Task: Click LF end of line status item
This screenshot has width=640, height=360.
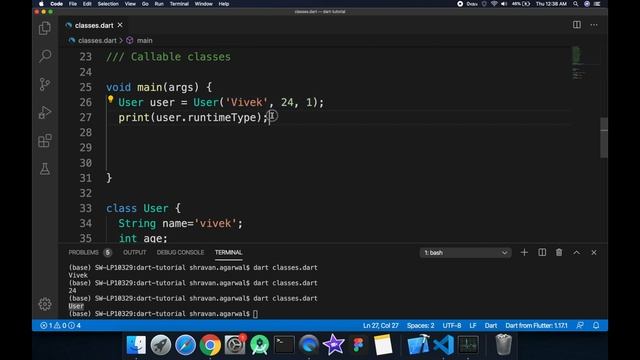Action: (473, 325)
